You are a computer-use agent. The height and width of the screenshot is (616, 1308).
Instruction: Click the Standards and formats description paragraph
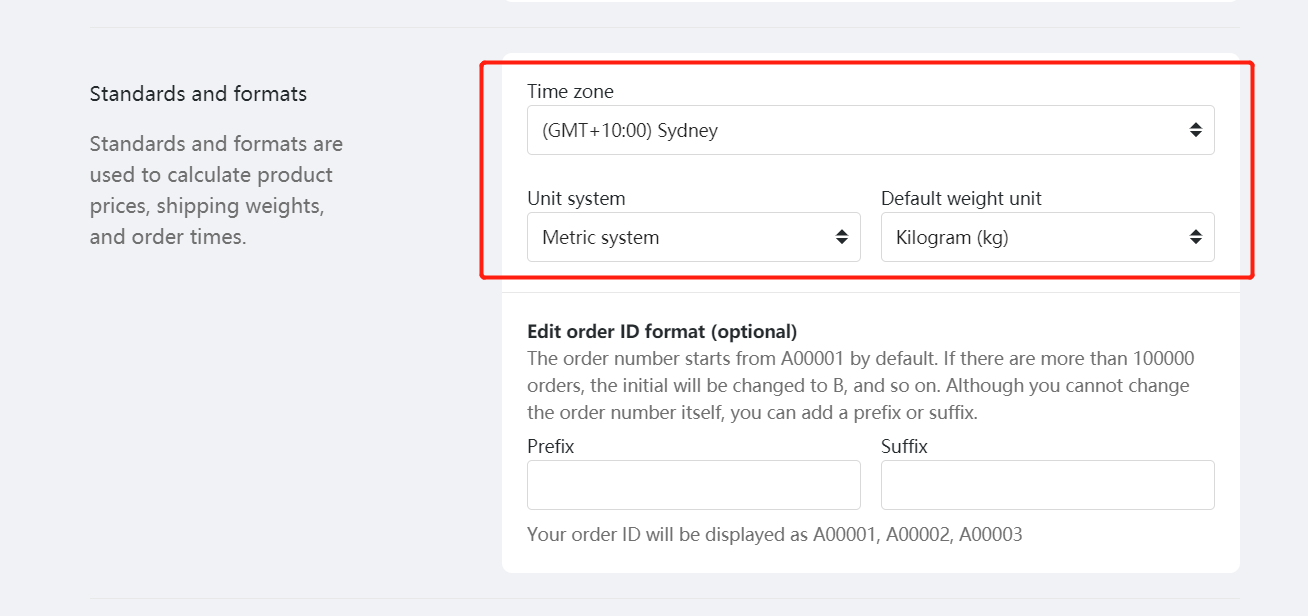217,190
